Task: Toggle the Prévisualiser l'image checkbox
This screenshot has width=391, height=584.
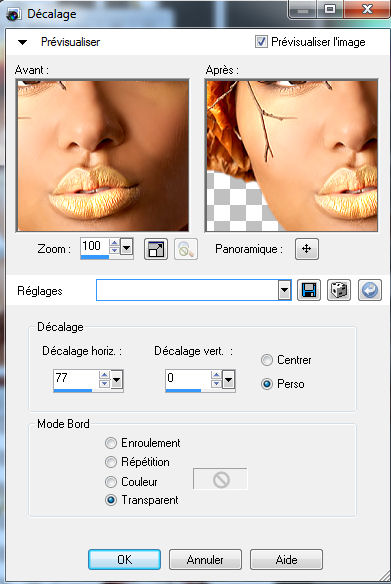Action: (x=261, y=41)
